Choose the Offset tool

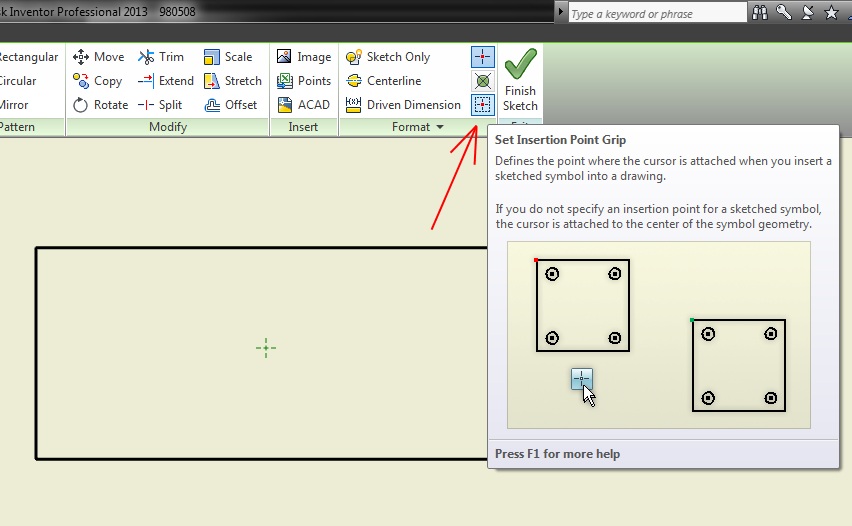point(230,104)
